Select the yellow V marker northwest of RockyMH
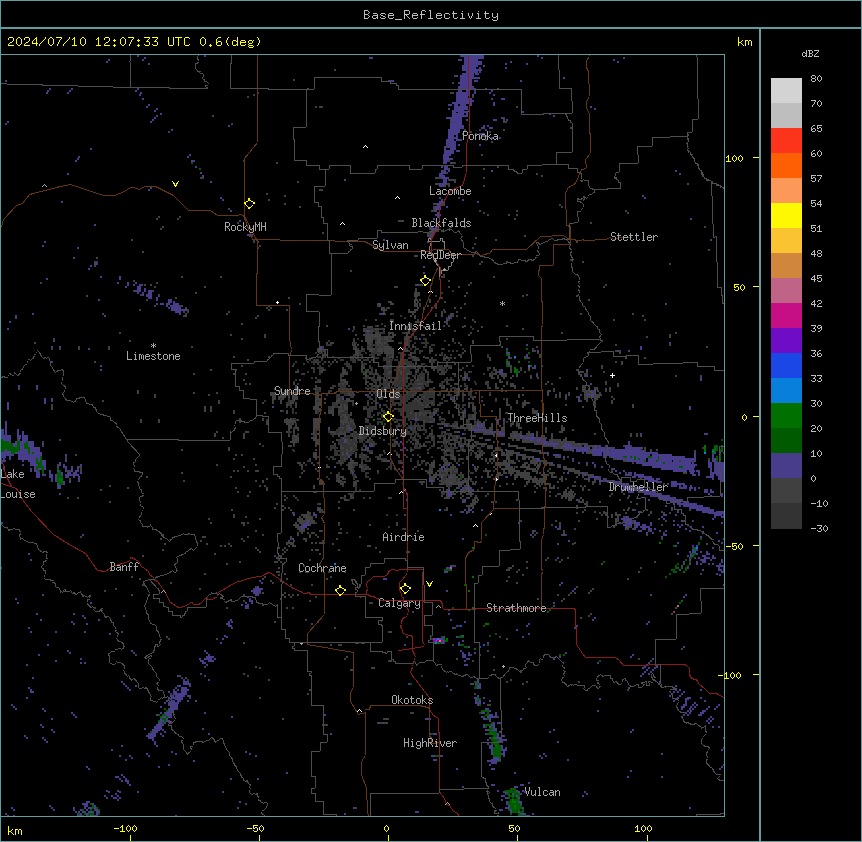Image resolution: width=862 pixels, height=842 pixels. tap(175, 184)
